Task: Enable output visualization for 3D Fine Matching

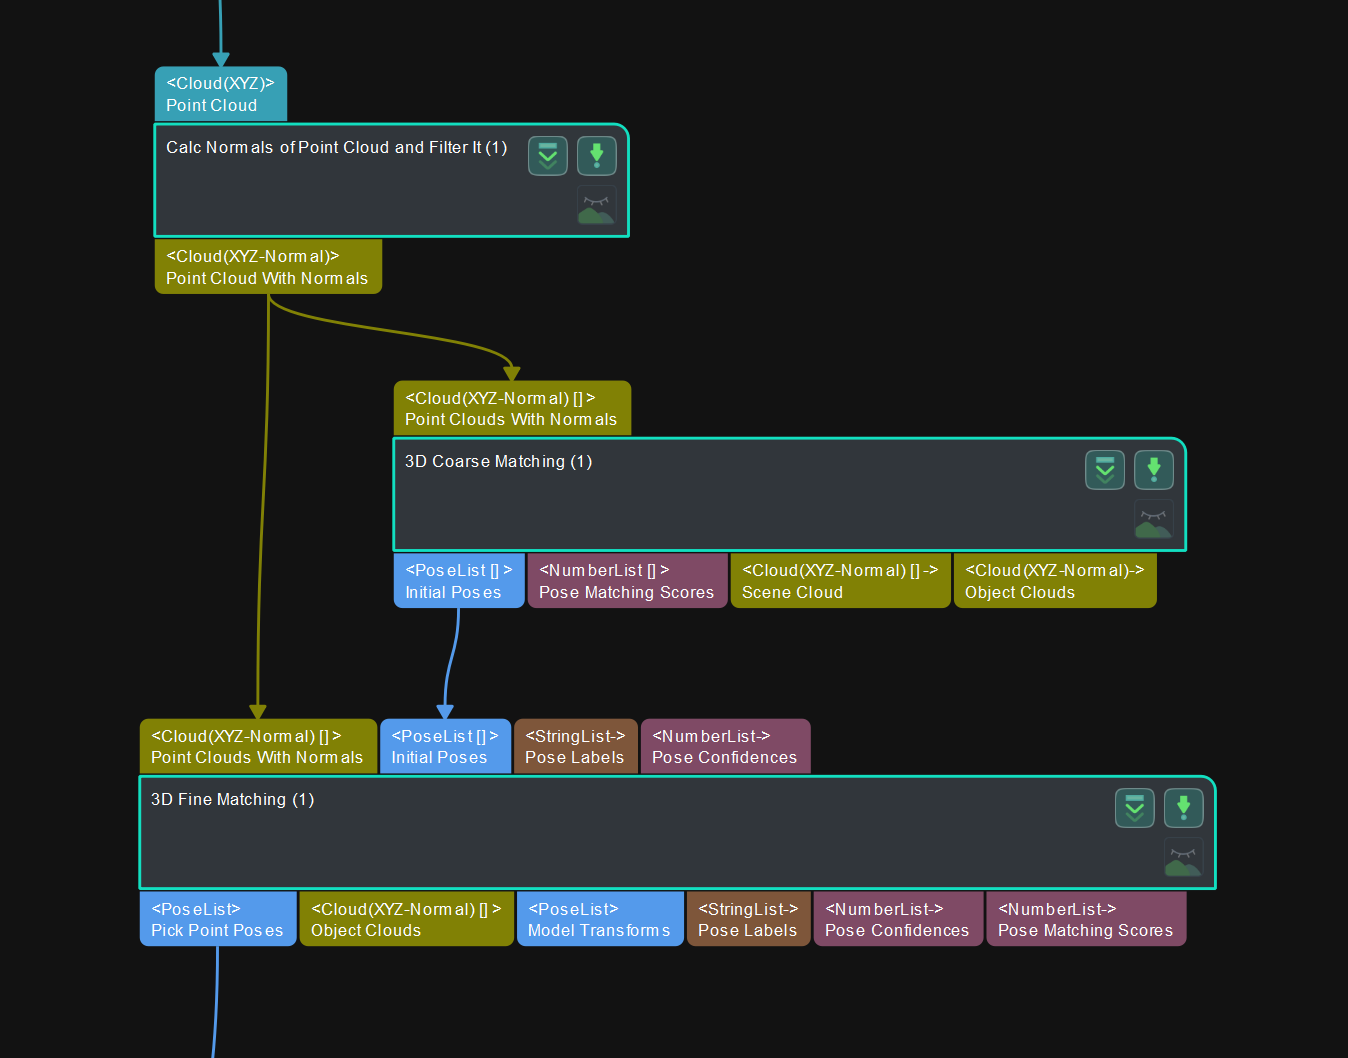Action: pos(1183,859)
